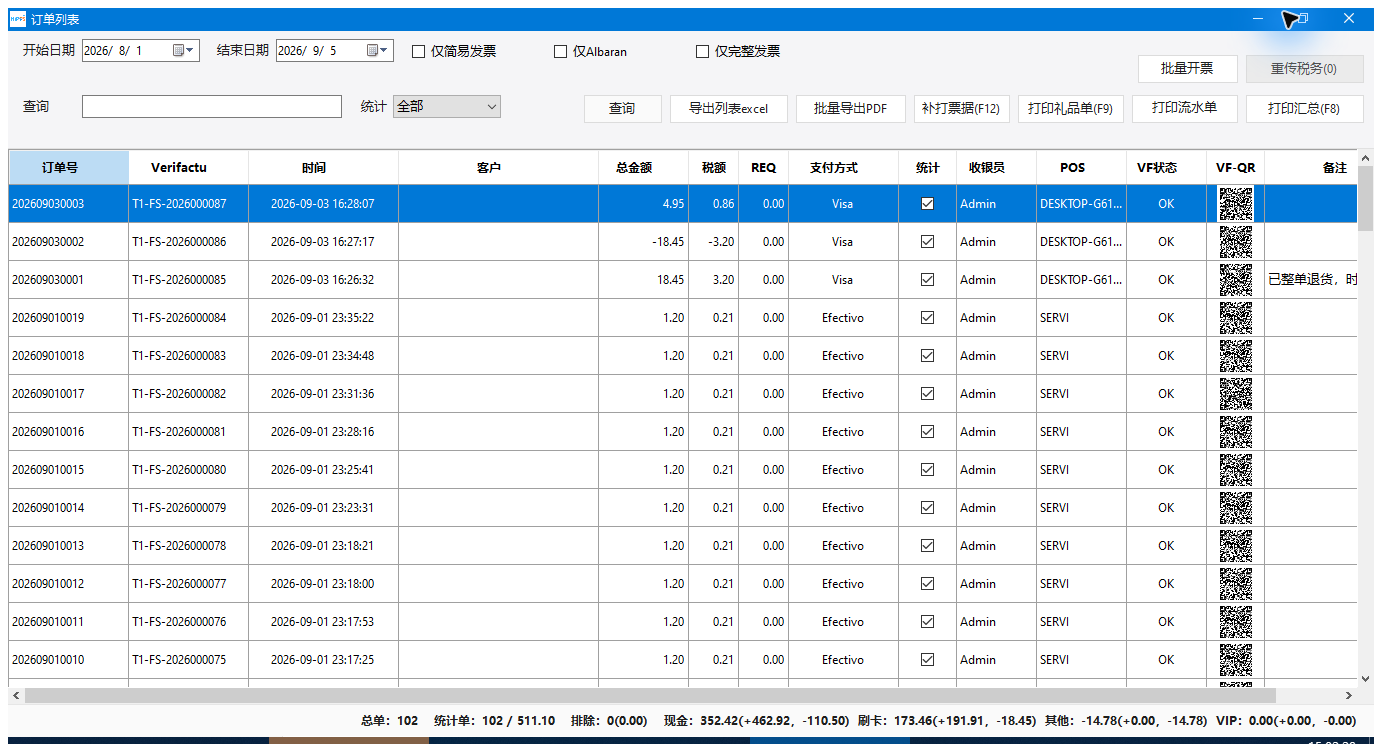Toggle 统计 checkbox for order 202609010019
The image size is (1382, 744).
coord(927,317)
